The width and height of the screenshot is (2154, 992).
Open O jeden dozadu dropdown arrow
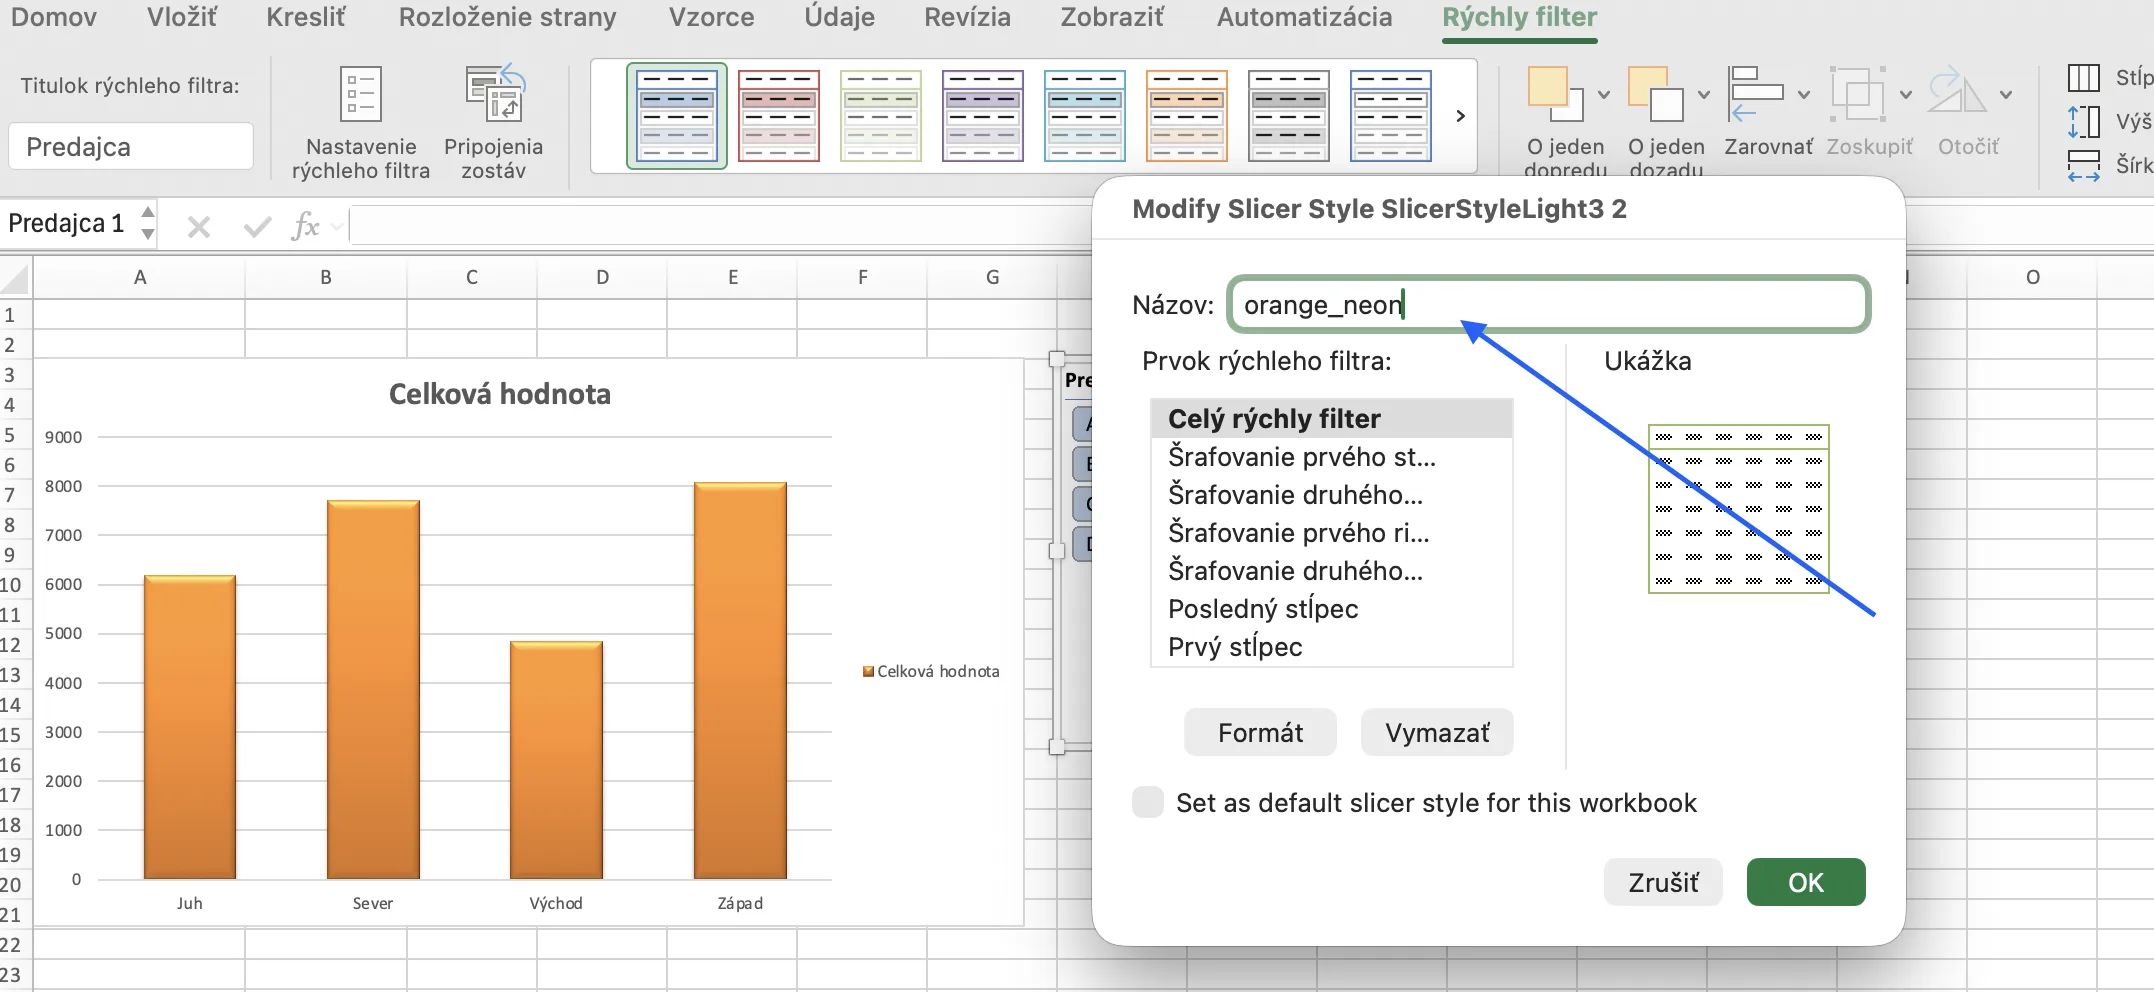point(1704,95)
